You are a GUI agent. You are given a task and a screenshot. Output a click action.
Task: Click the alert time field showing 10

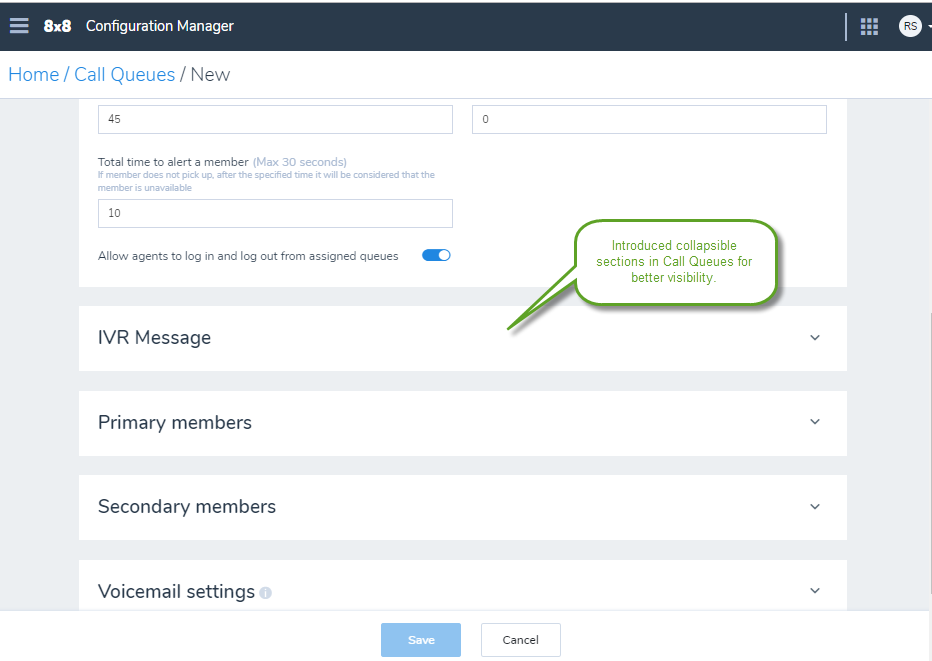pyautogui.click(x=275, y=213)
